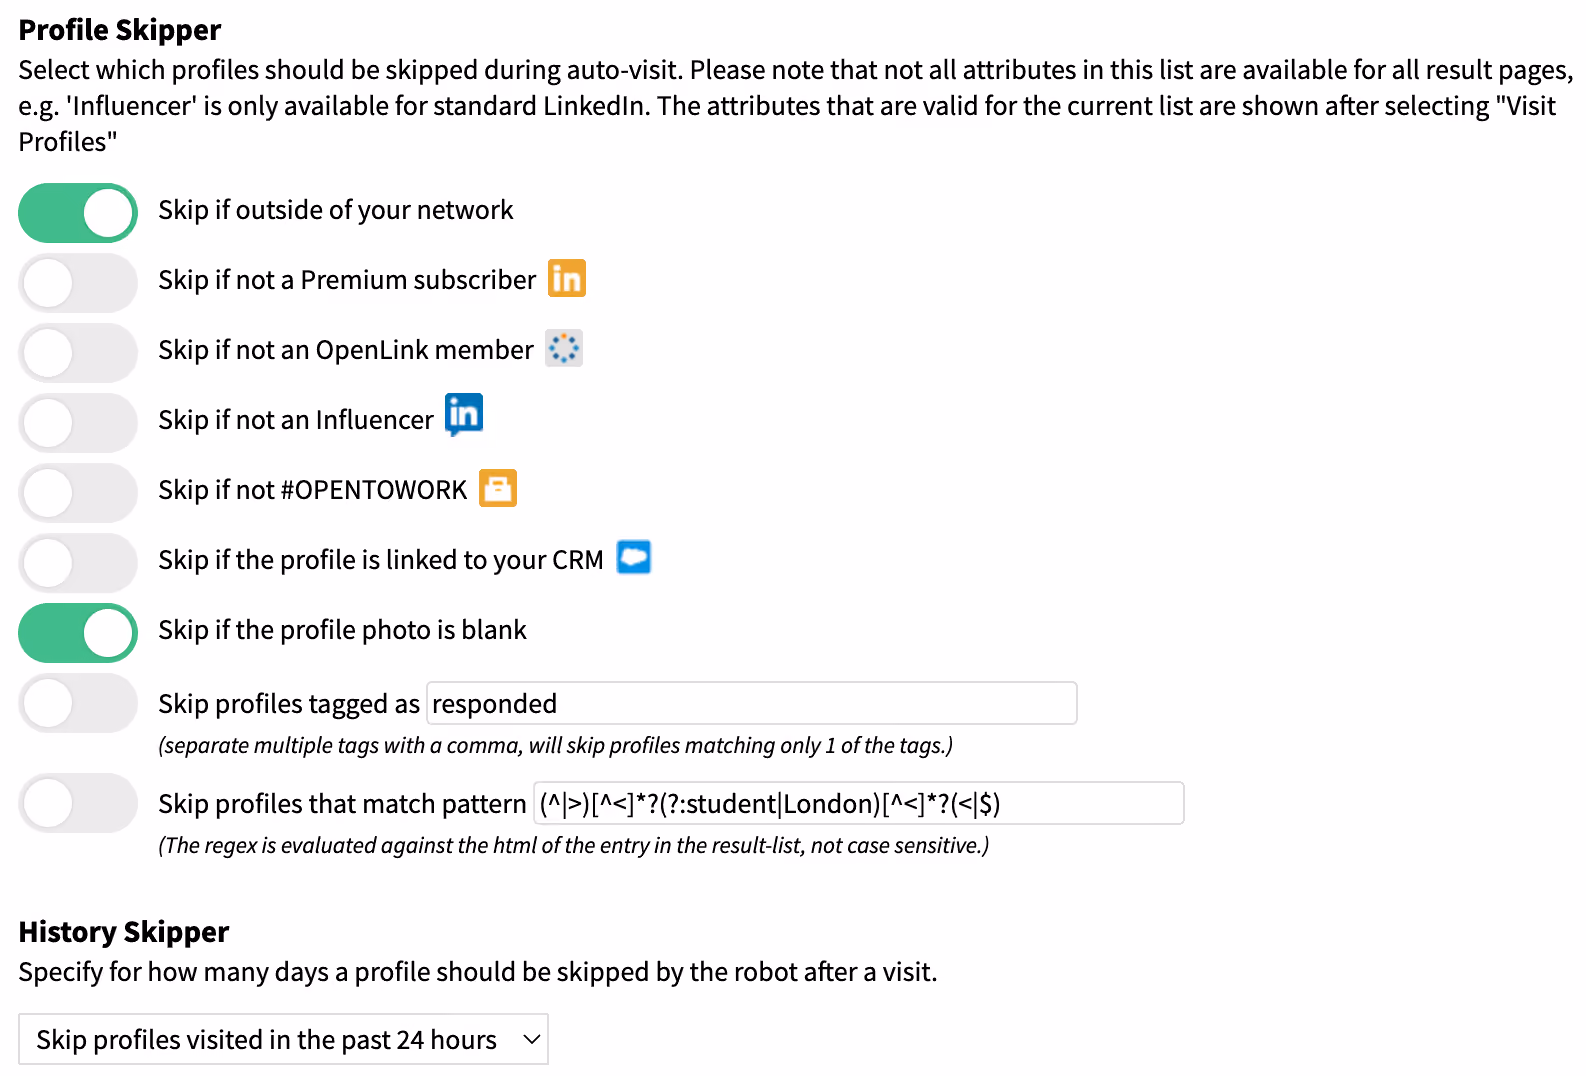Enable Skip if not an Influencer toggle
Screen dimensions: 1586x1076
[x=78, y=423]
